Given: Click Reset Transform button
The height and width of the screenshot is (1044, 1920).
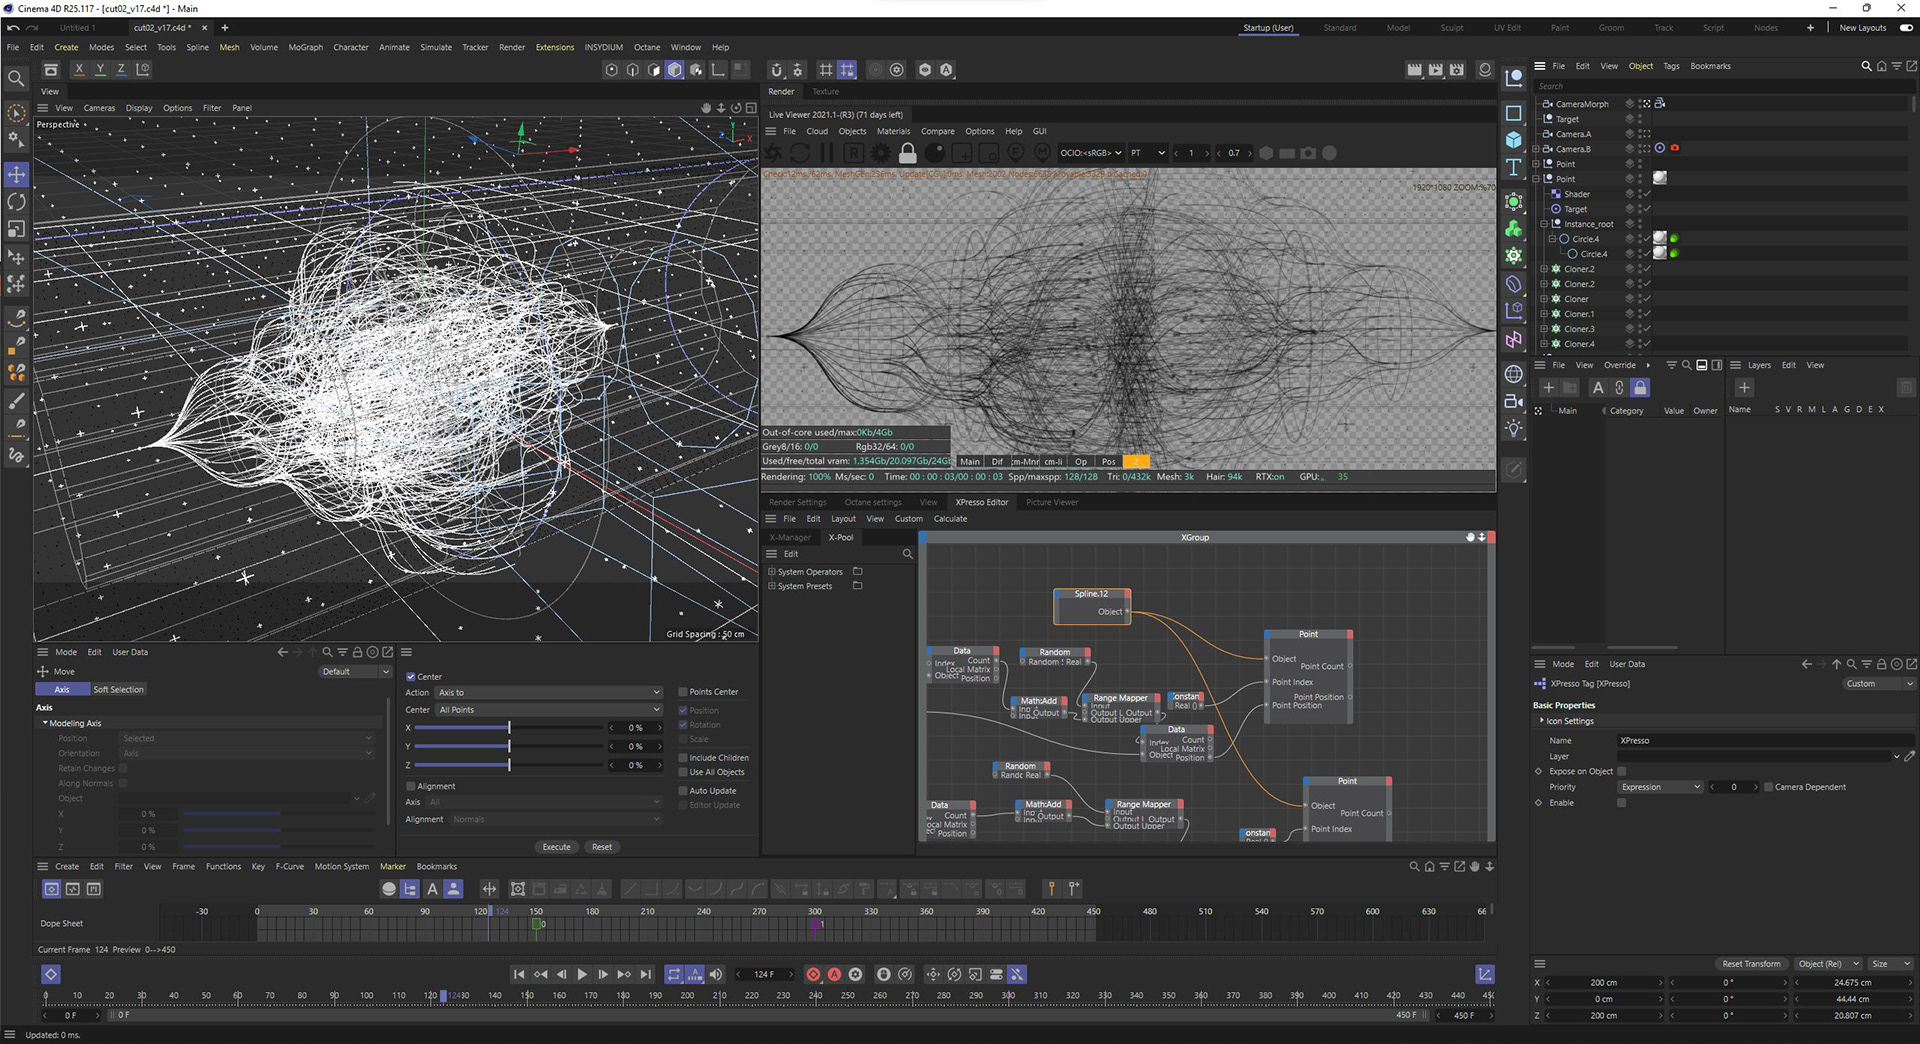Looking at the screenshot, I should coord(1751,964).
